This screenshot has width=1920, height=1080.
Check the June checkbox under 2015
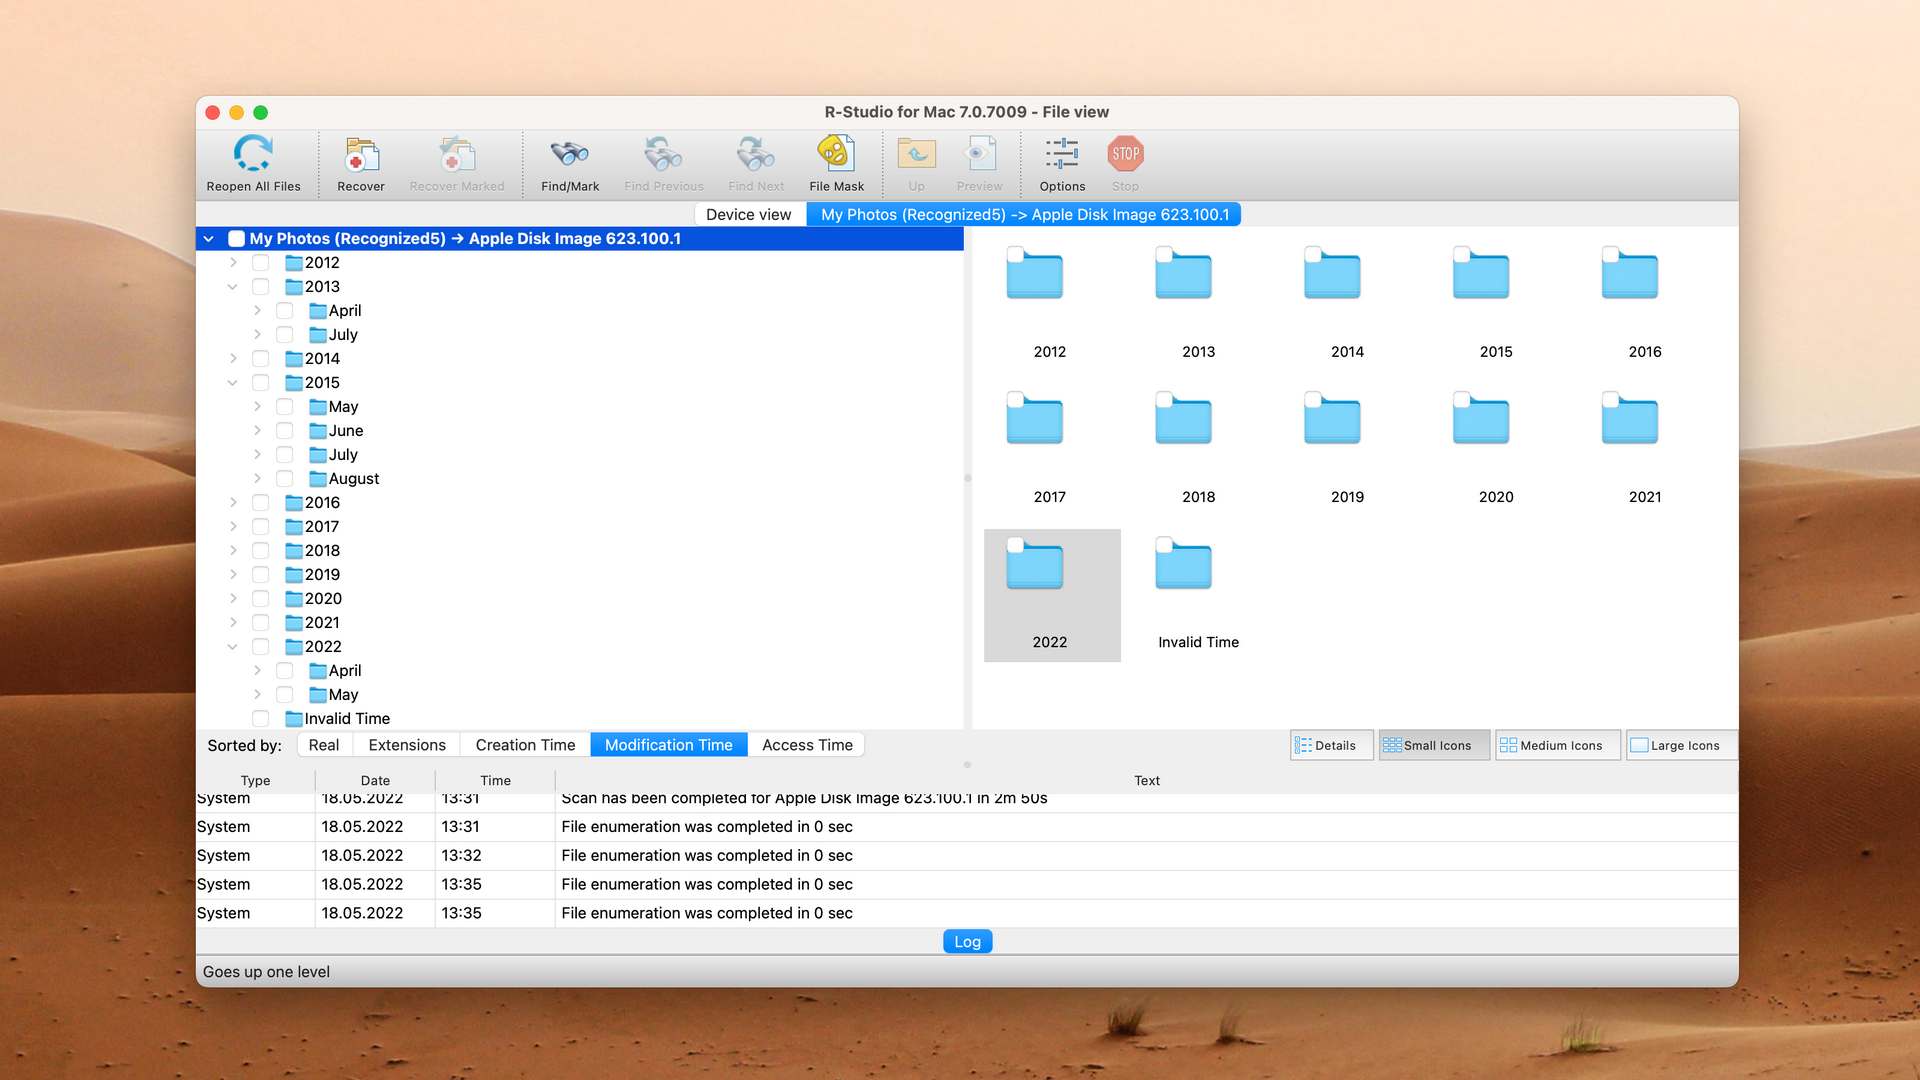[284, 430]
